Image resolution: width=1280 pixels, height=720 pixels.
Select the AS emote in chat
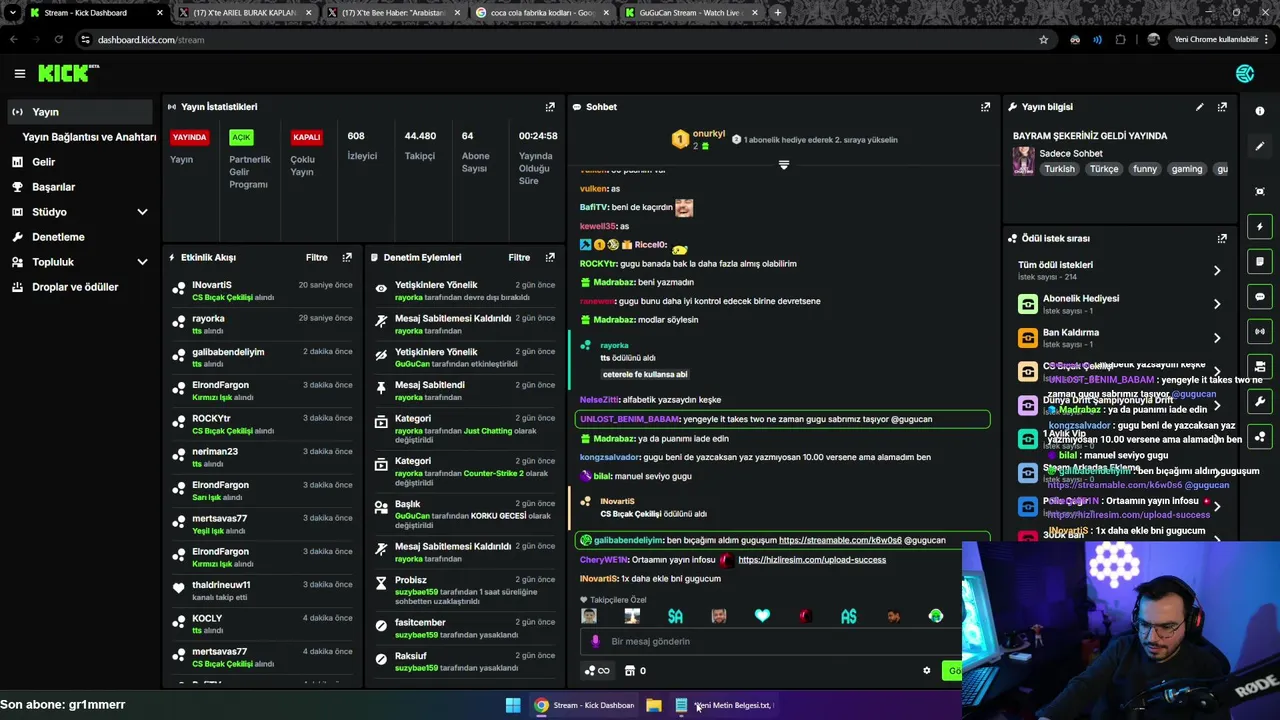(x=848, y=616)
